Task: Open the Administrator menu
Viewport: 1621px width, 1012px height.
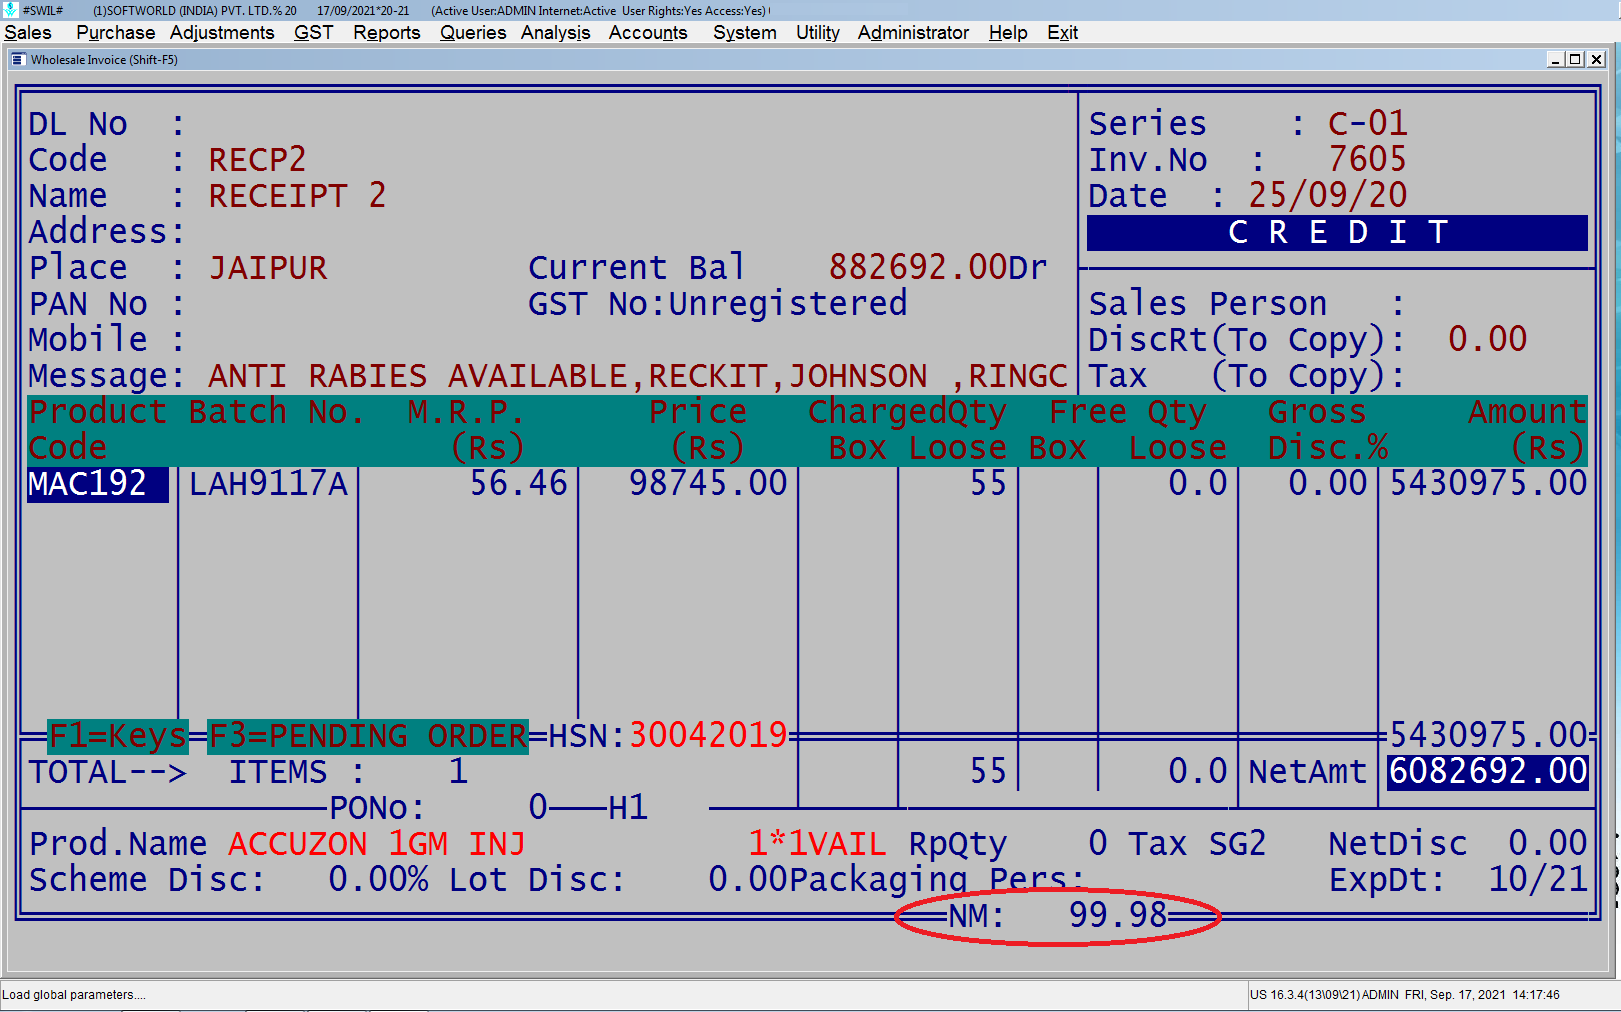Action: [913, 33]
